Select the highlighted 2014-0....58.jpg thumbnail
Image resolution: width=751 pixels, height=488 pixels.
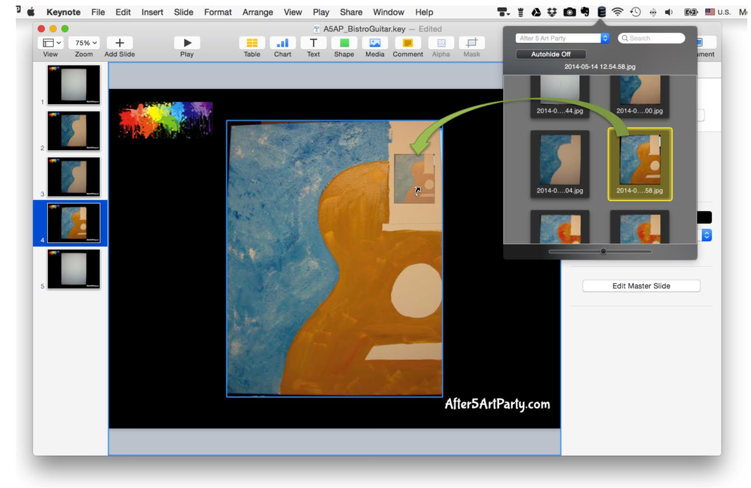pyautogui.click(x=640, y=164)
